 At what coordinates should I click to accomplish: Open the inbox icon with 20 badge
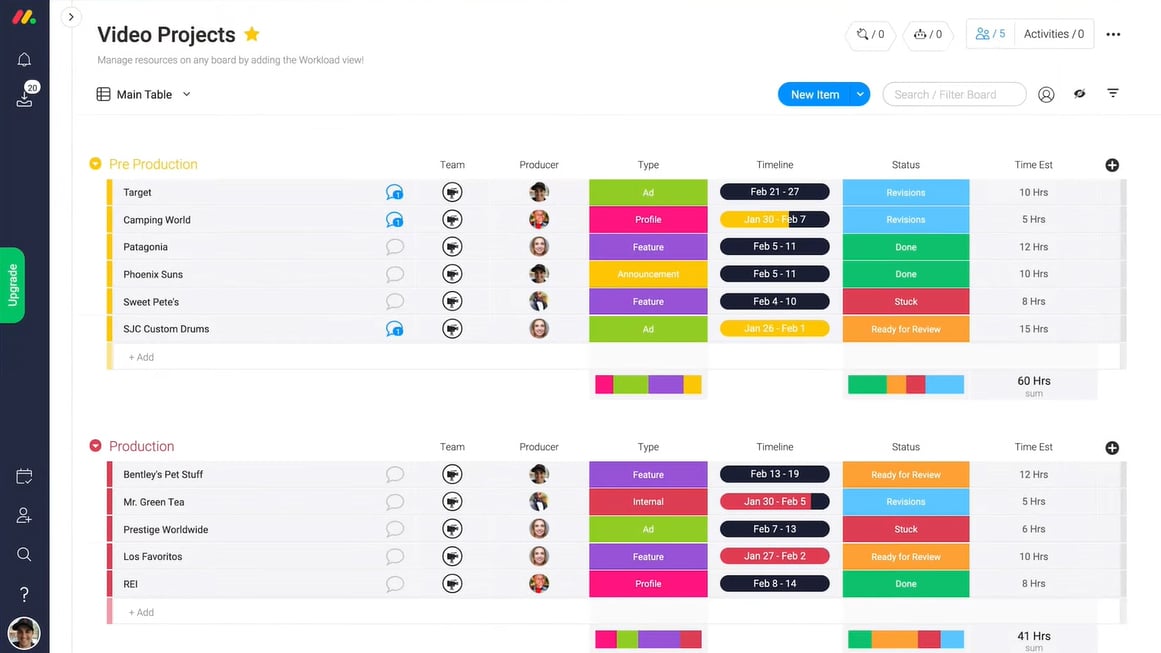(x=24, y=98)
